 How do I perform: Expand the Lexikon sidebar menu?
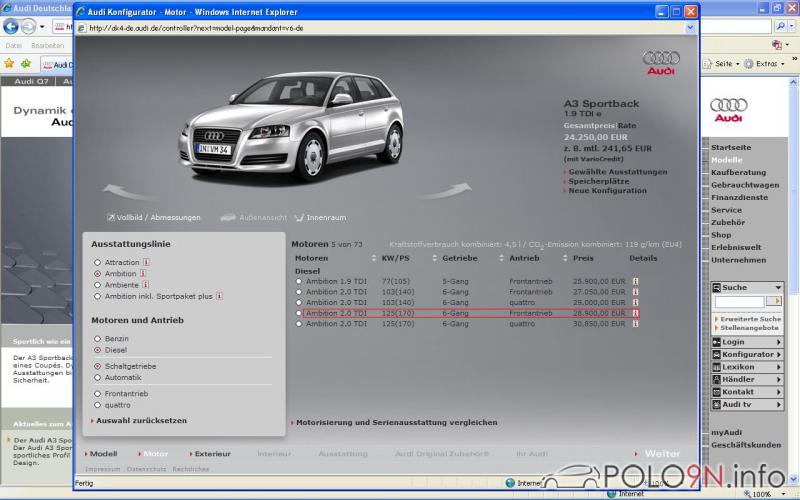coord(779,367)
